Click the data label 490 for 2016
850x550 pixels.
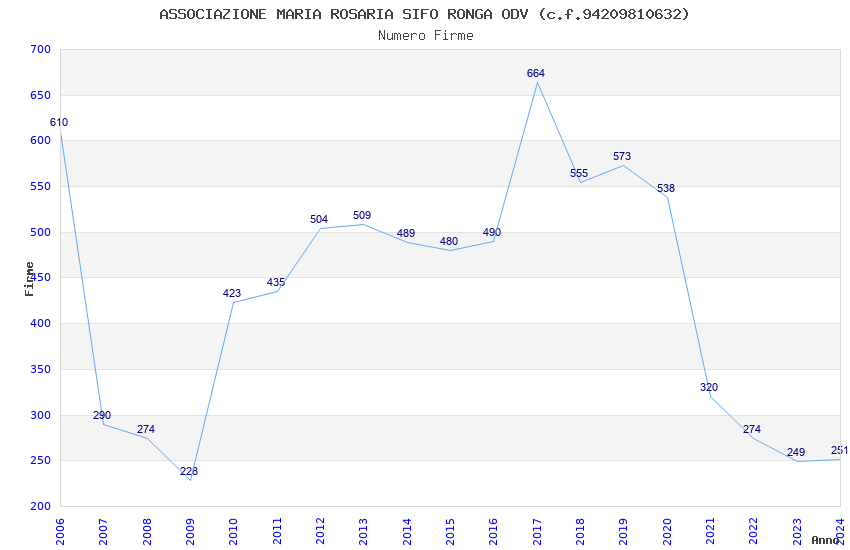492,232
